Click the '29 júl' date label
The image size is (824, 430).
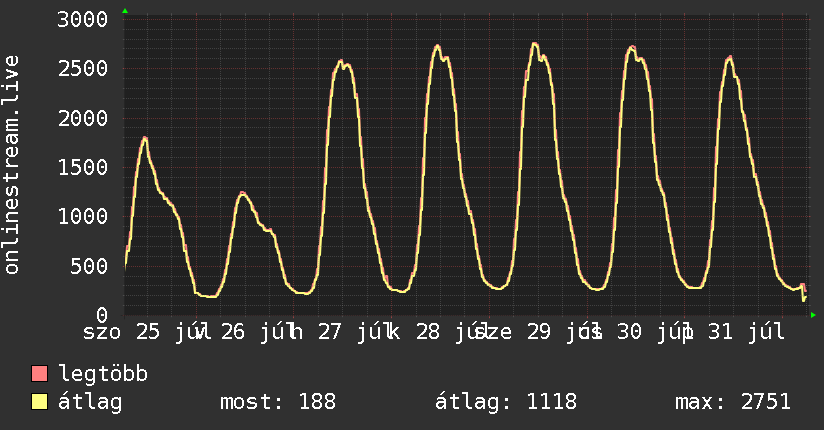(x=564, y=332)
